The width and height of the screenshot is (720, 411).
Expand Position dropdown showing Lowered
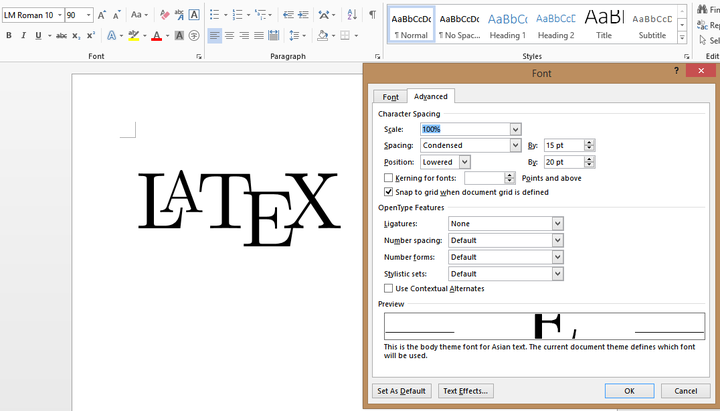click(465, 162)
